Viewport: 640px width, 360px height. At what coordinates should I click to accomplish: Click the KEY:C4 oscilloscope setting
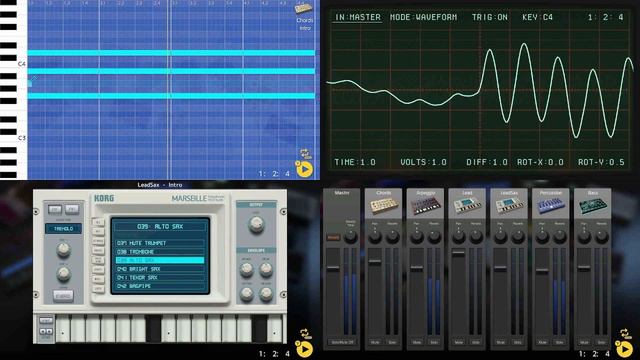537,17
